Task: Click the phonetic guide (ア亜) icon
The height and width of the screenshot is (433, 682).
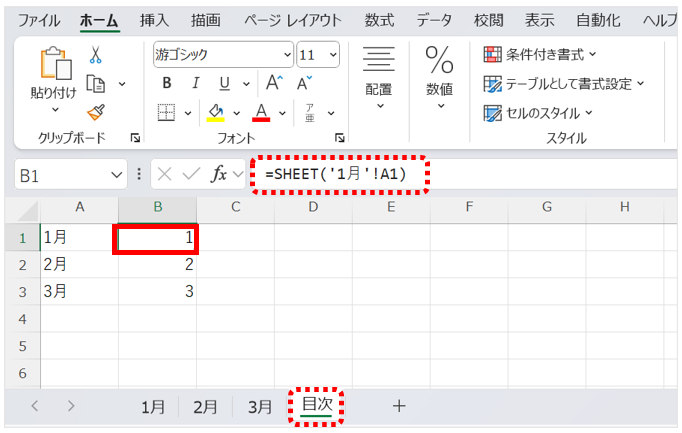Action: point(310,113)
